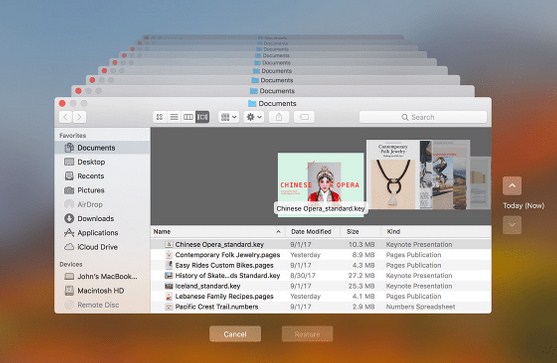Select Contemporary Folk Jewelry.pages file
Viewport: 557px width, 363px height.
click(x=321, y=255)
